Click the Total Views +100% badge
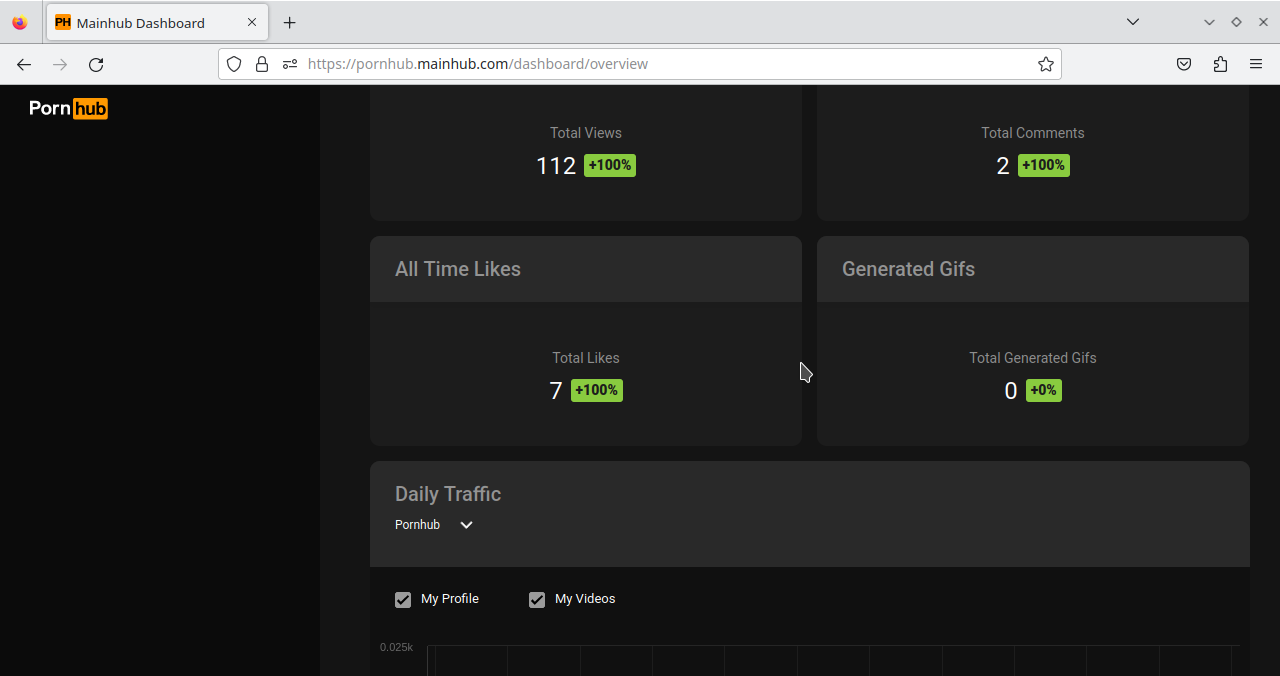1280x676 pixels. (609, 165)
